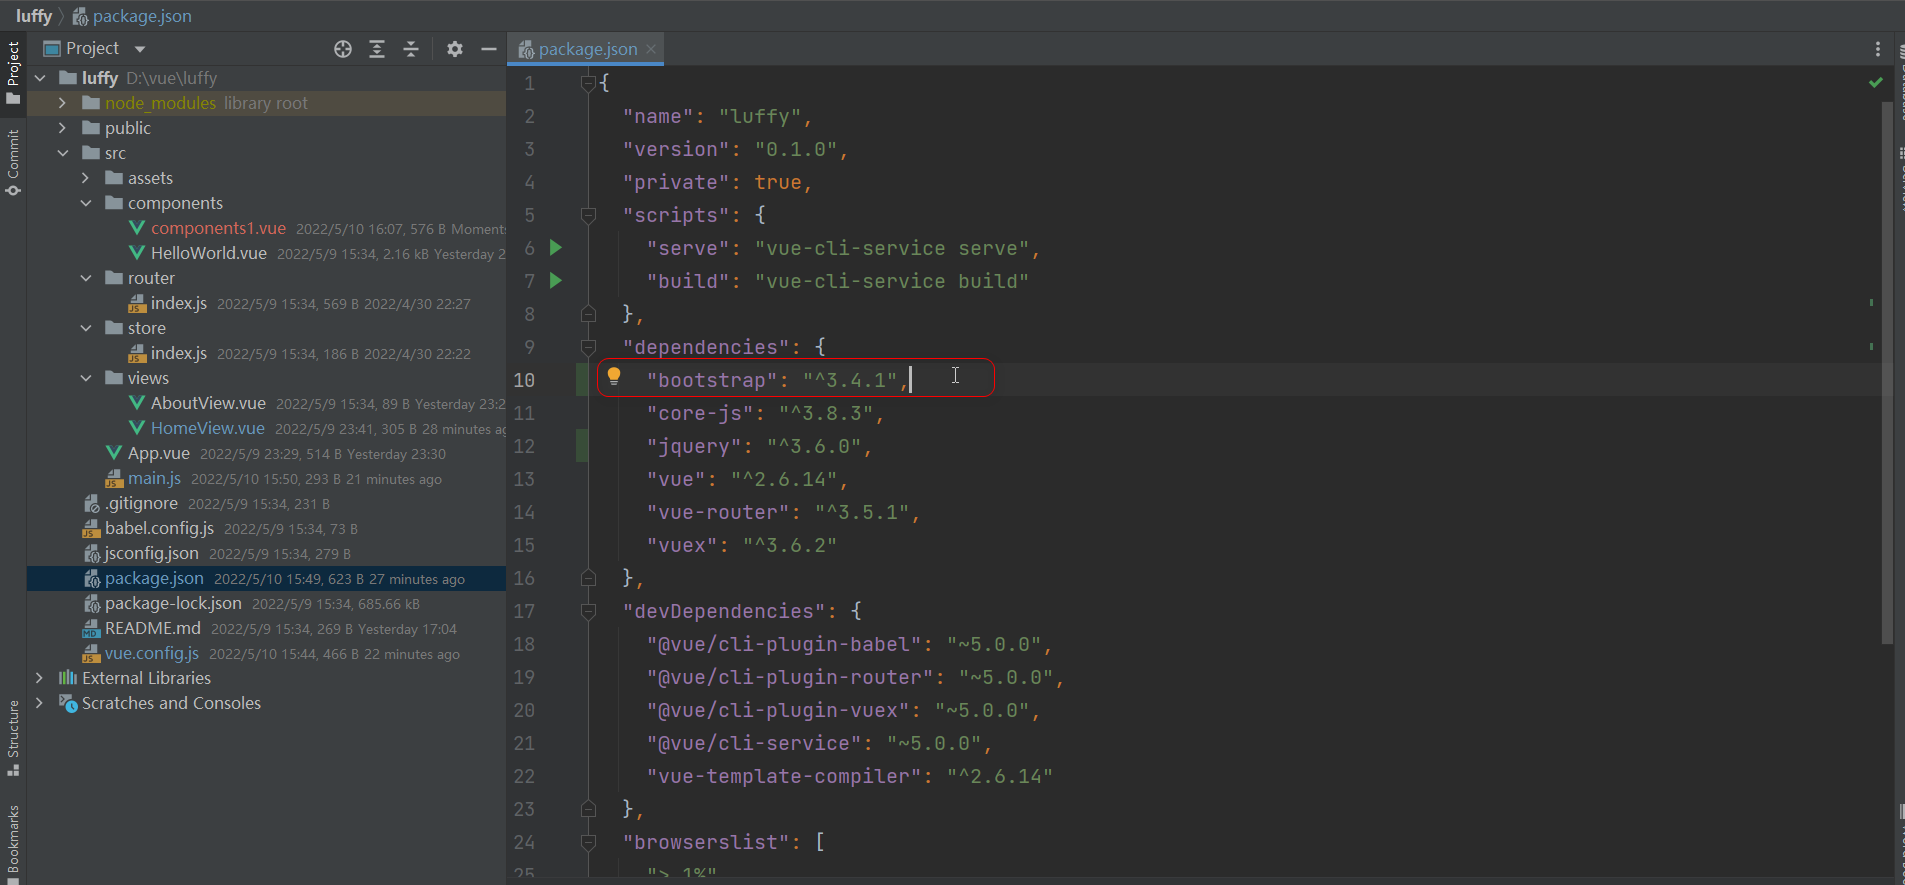Expand the public folder

[x=62, y=128]
